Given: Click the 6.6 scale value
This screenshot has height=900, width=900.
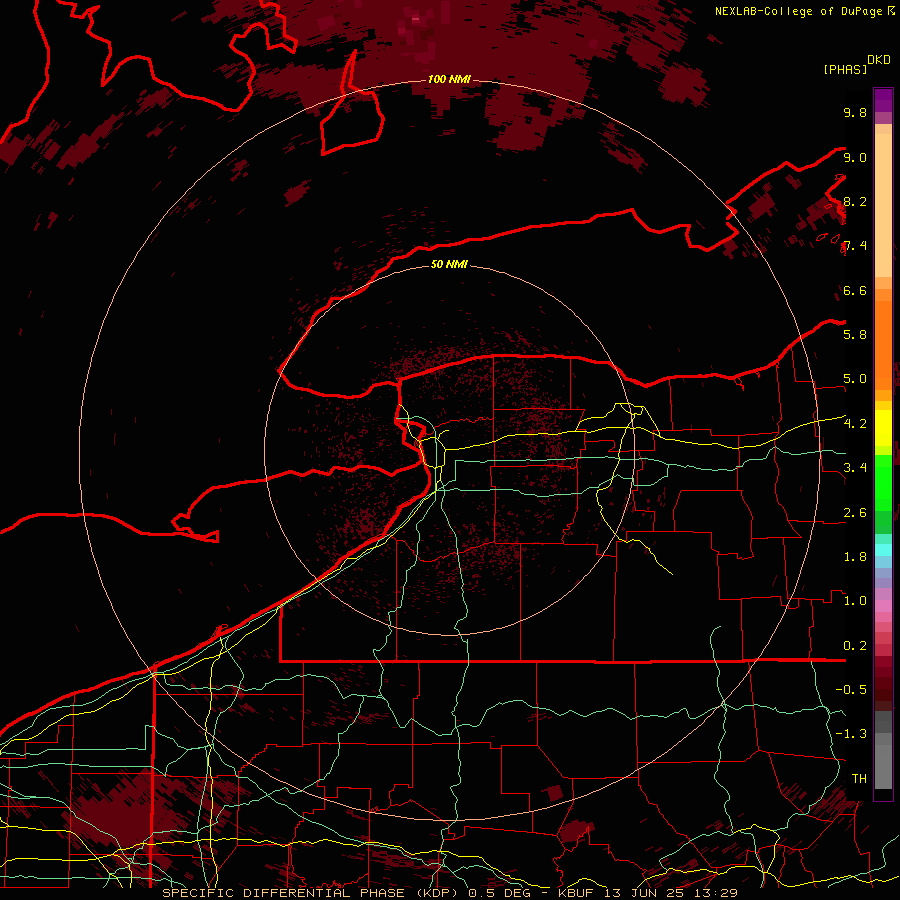Looking at the screenshot, I should [855, 290].
